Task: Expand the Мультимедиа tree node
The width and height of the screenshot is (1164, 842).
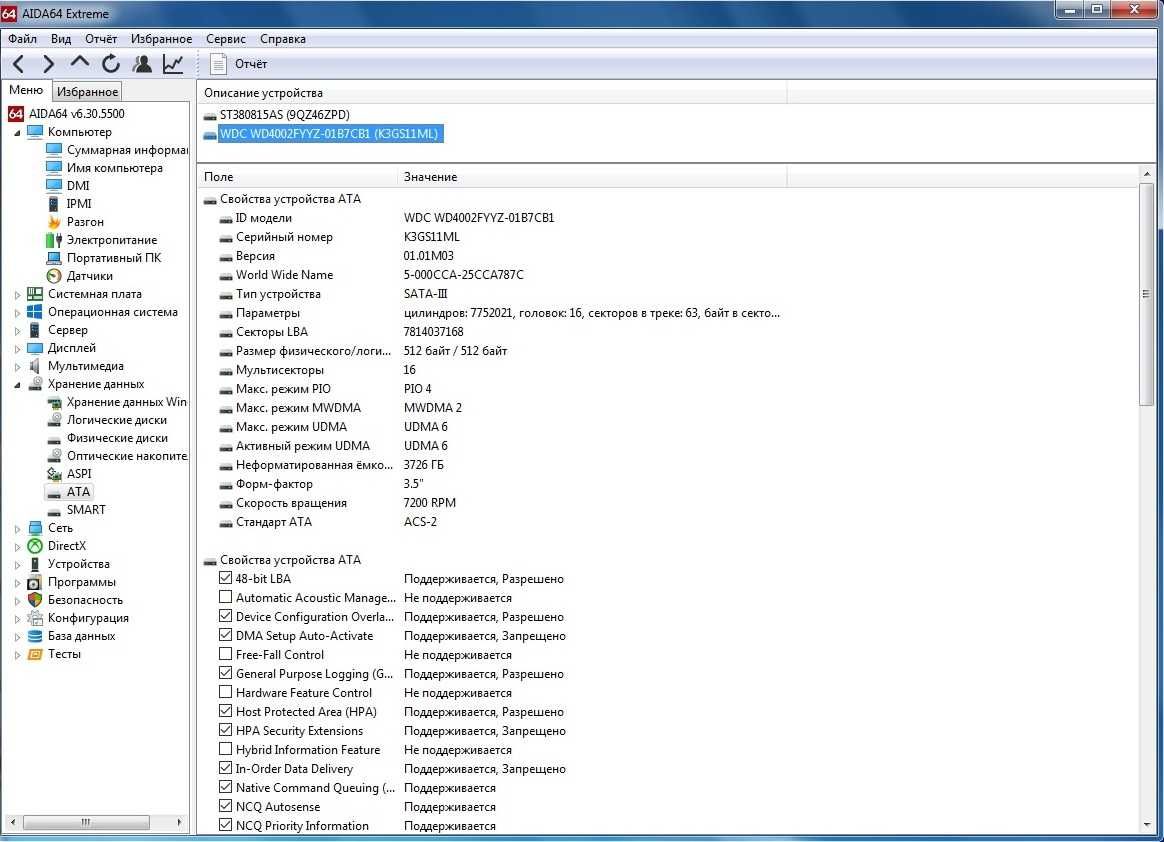Action: (17, 366)
